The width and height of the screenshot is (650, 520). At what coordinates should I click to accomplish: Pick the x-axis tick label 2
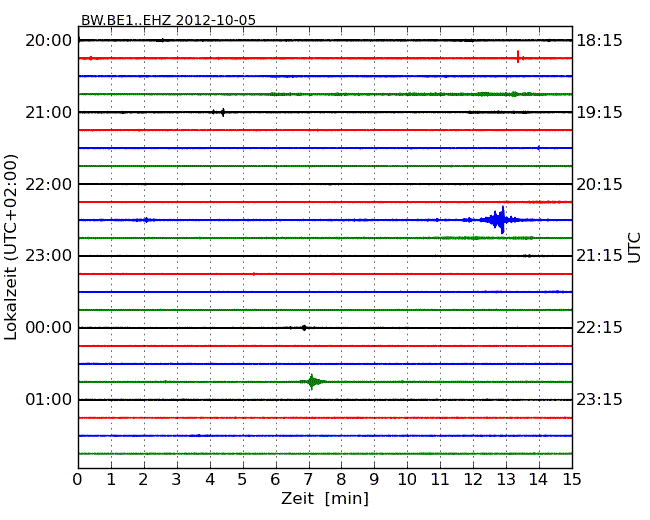point(143,479)
